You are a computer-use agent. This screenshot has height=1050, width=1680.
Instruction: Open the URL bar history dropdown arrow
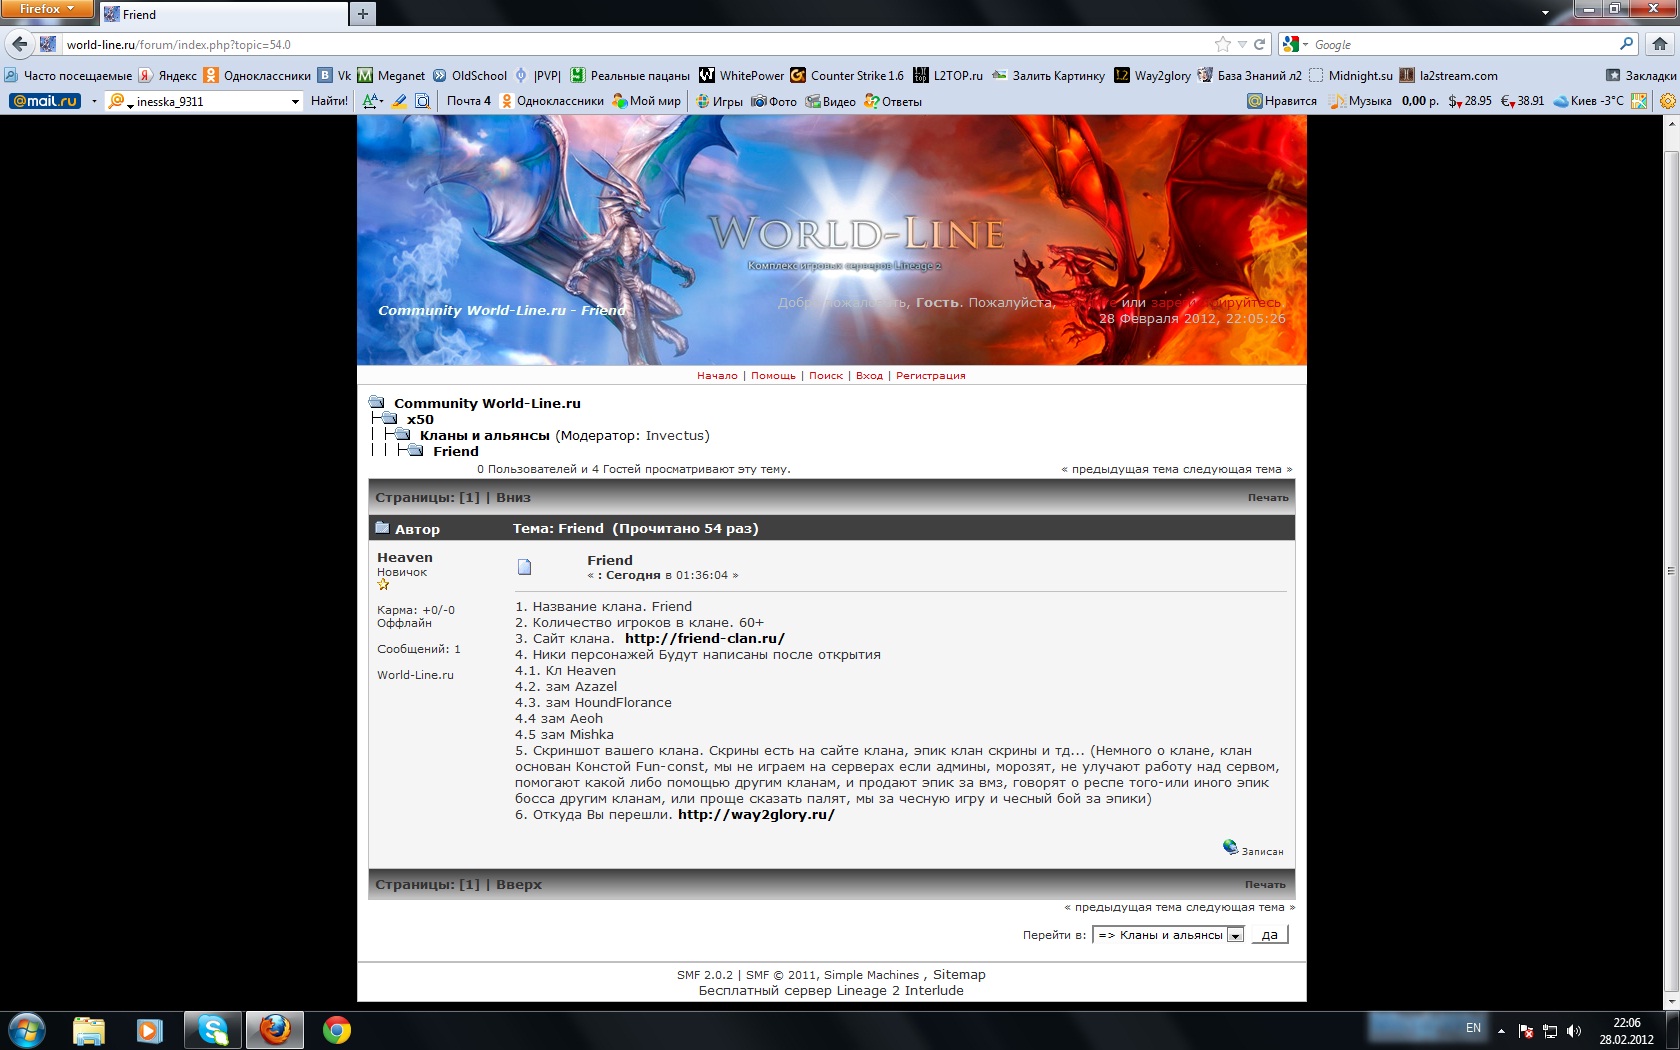[1242, 44]
